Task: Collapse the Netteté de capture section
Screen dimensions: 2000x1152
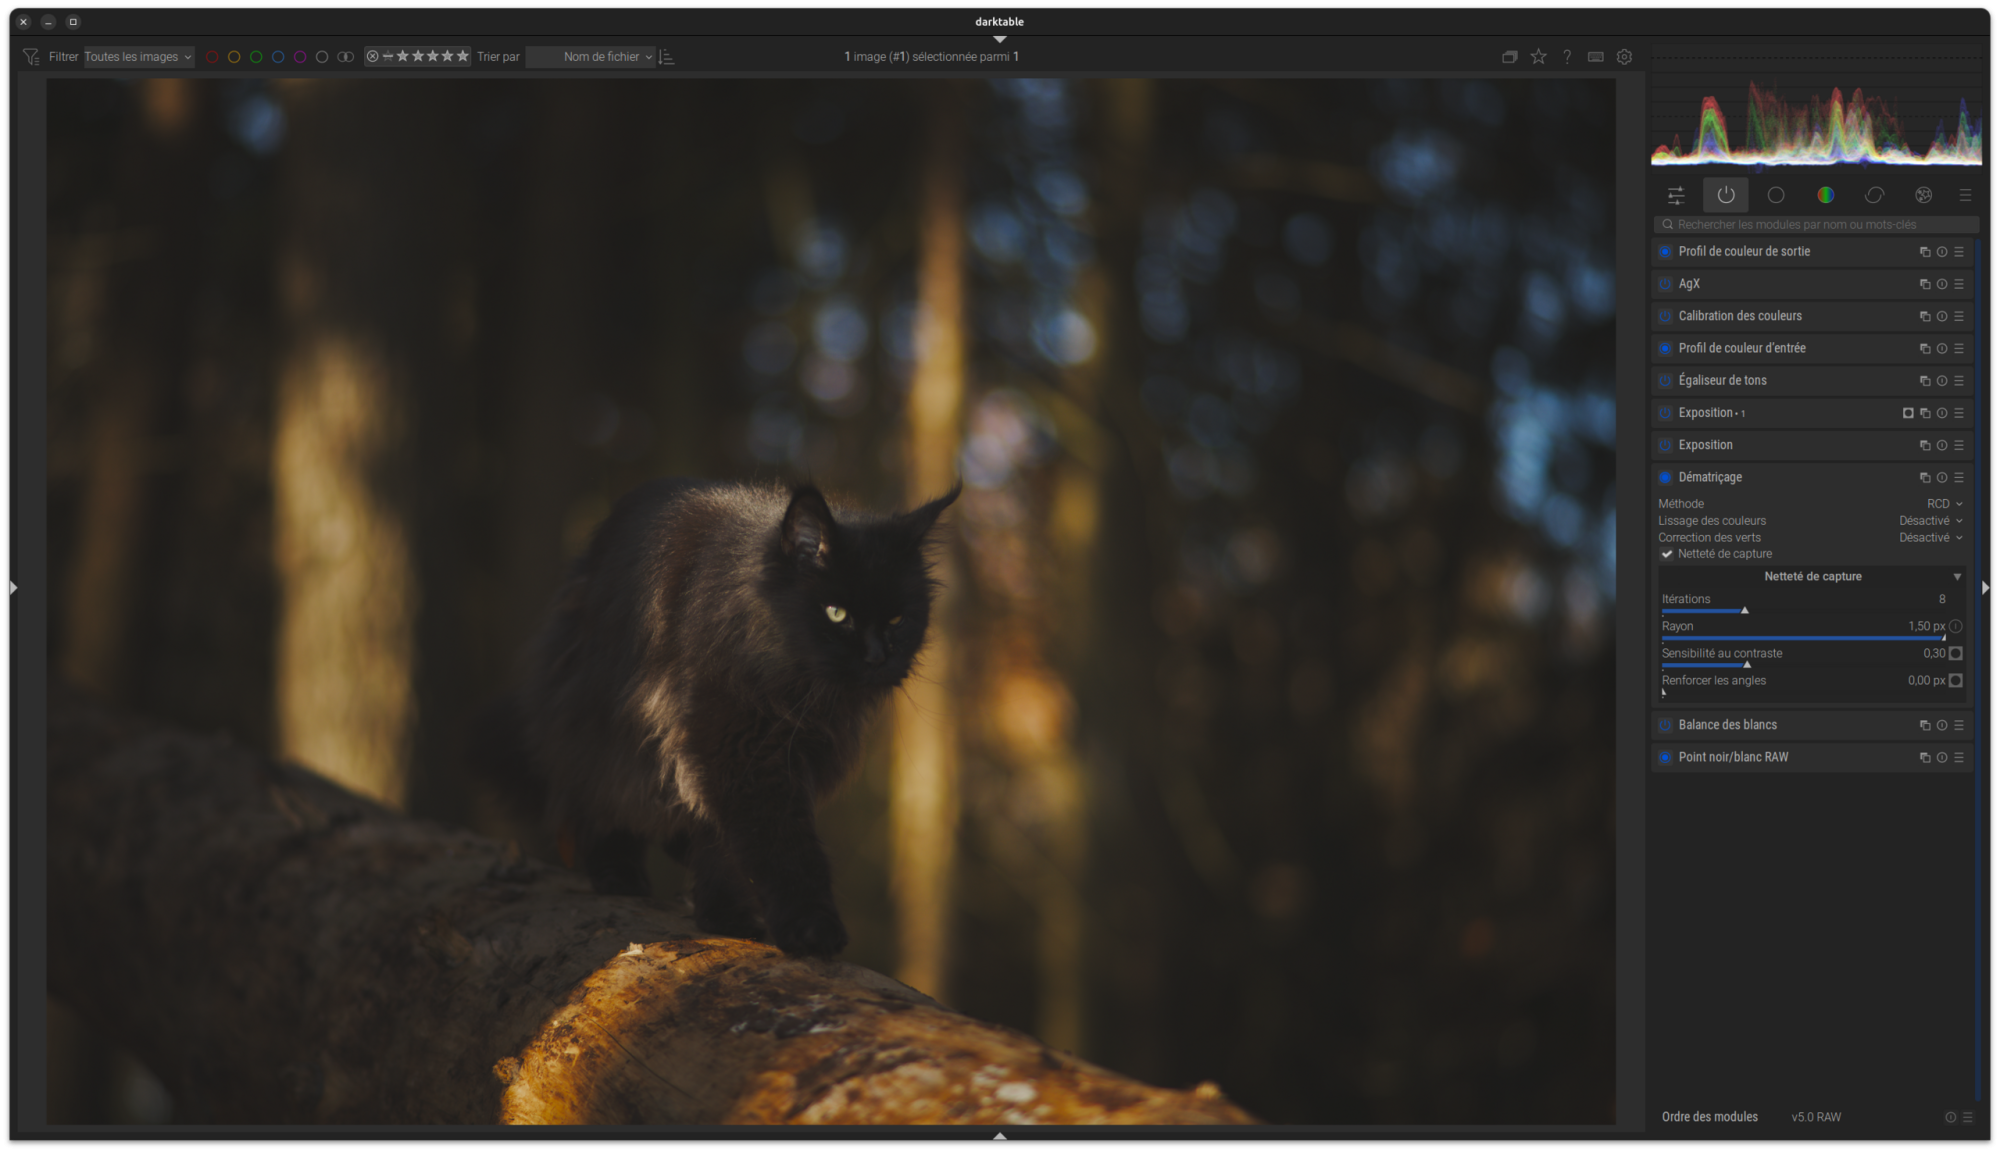Action: coord(1957,577)
